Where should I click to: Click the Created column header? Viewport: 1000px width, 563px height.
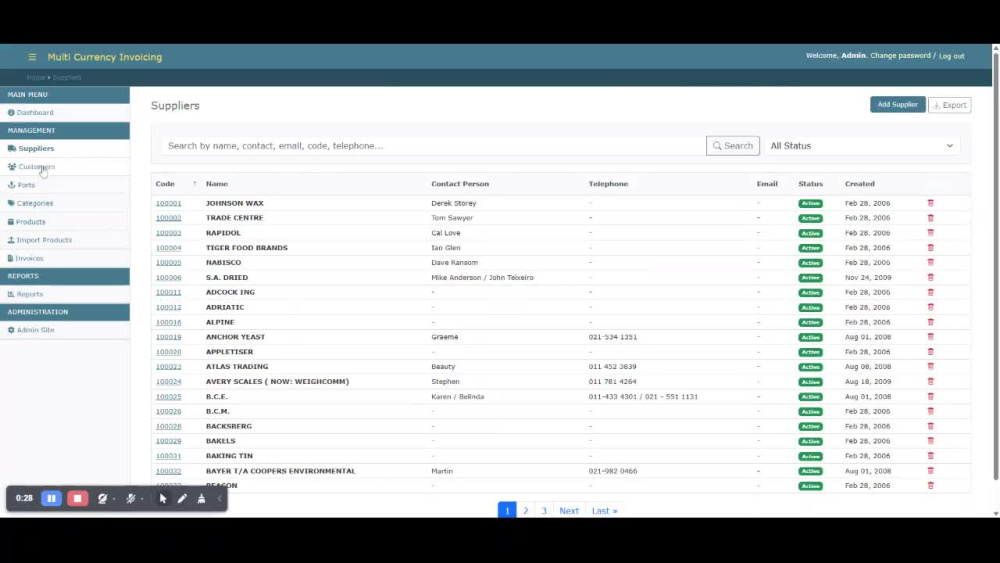pos(860,184)
